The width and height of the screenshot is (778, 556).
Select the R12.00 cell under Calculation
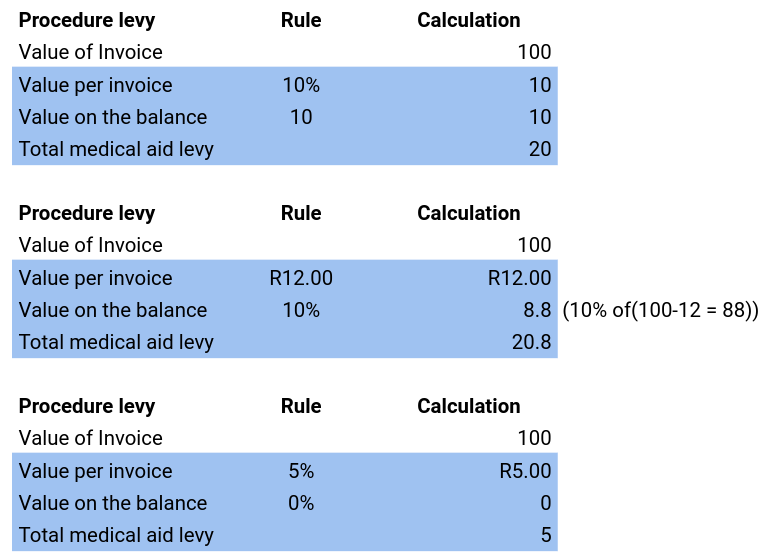[x=519, y=278]
